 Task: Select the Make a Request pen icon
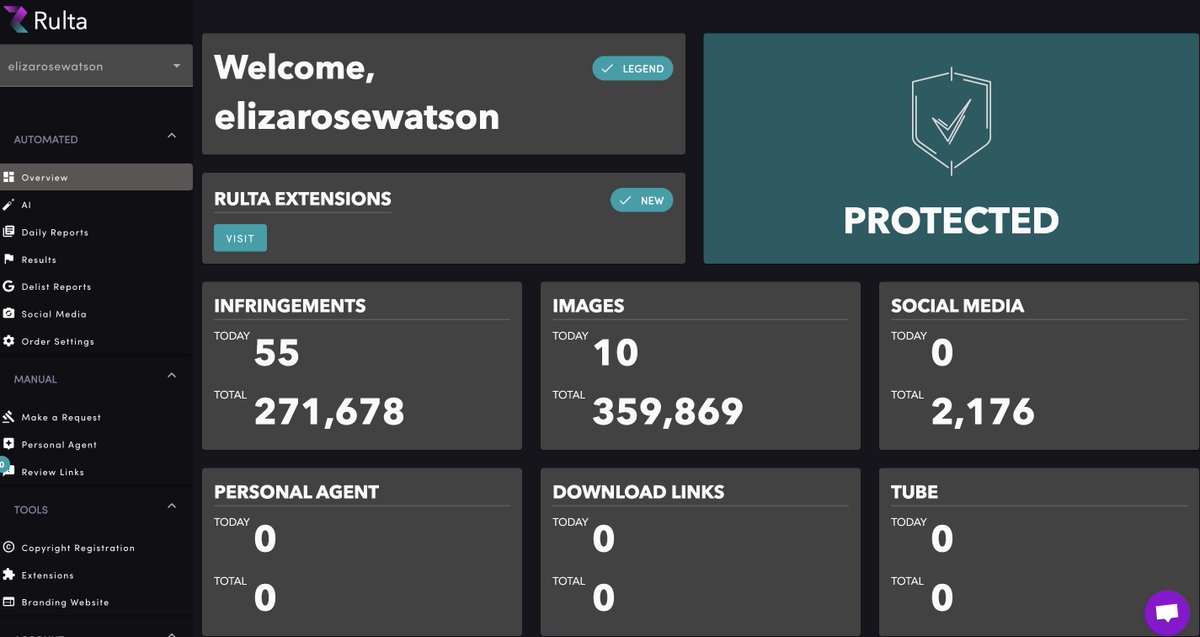pos(9,417)
